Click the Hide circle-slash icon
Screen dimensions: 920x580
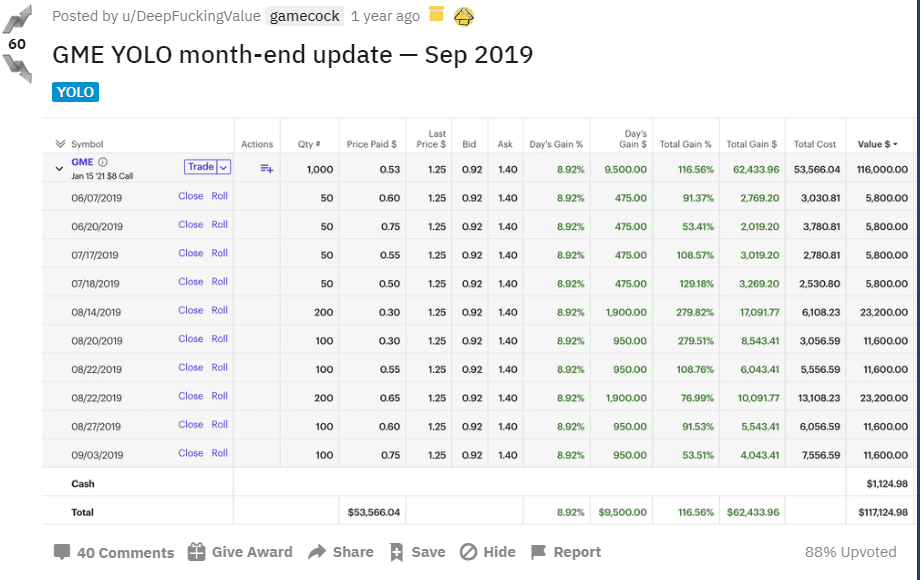[468, 552]
